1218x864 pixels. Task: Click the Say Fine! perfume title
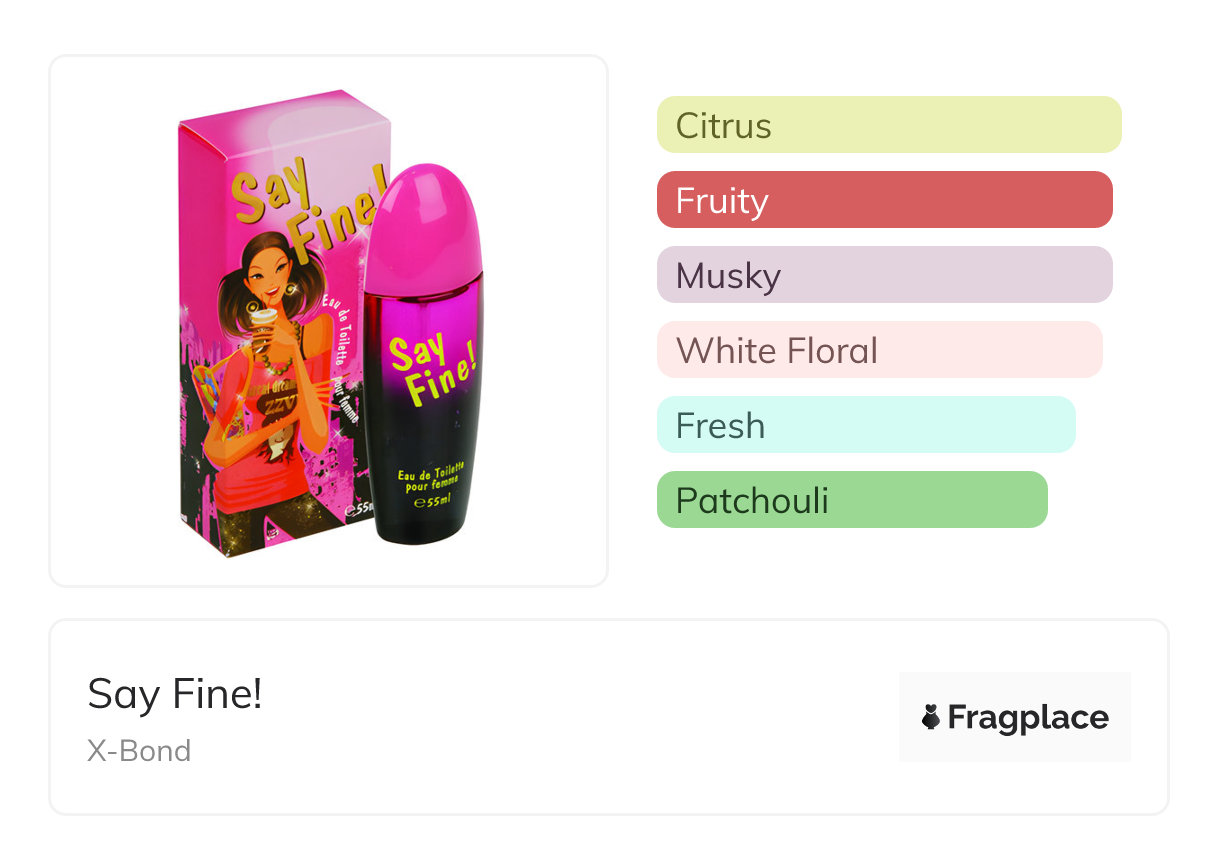tap(175, 693)
